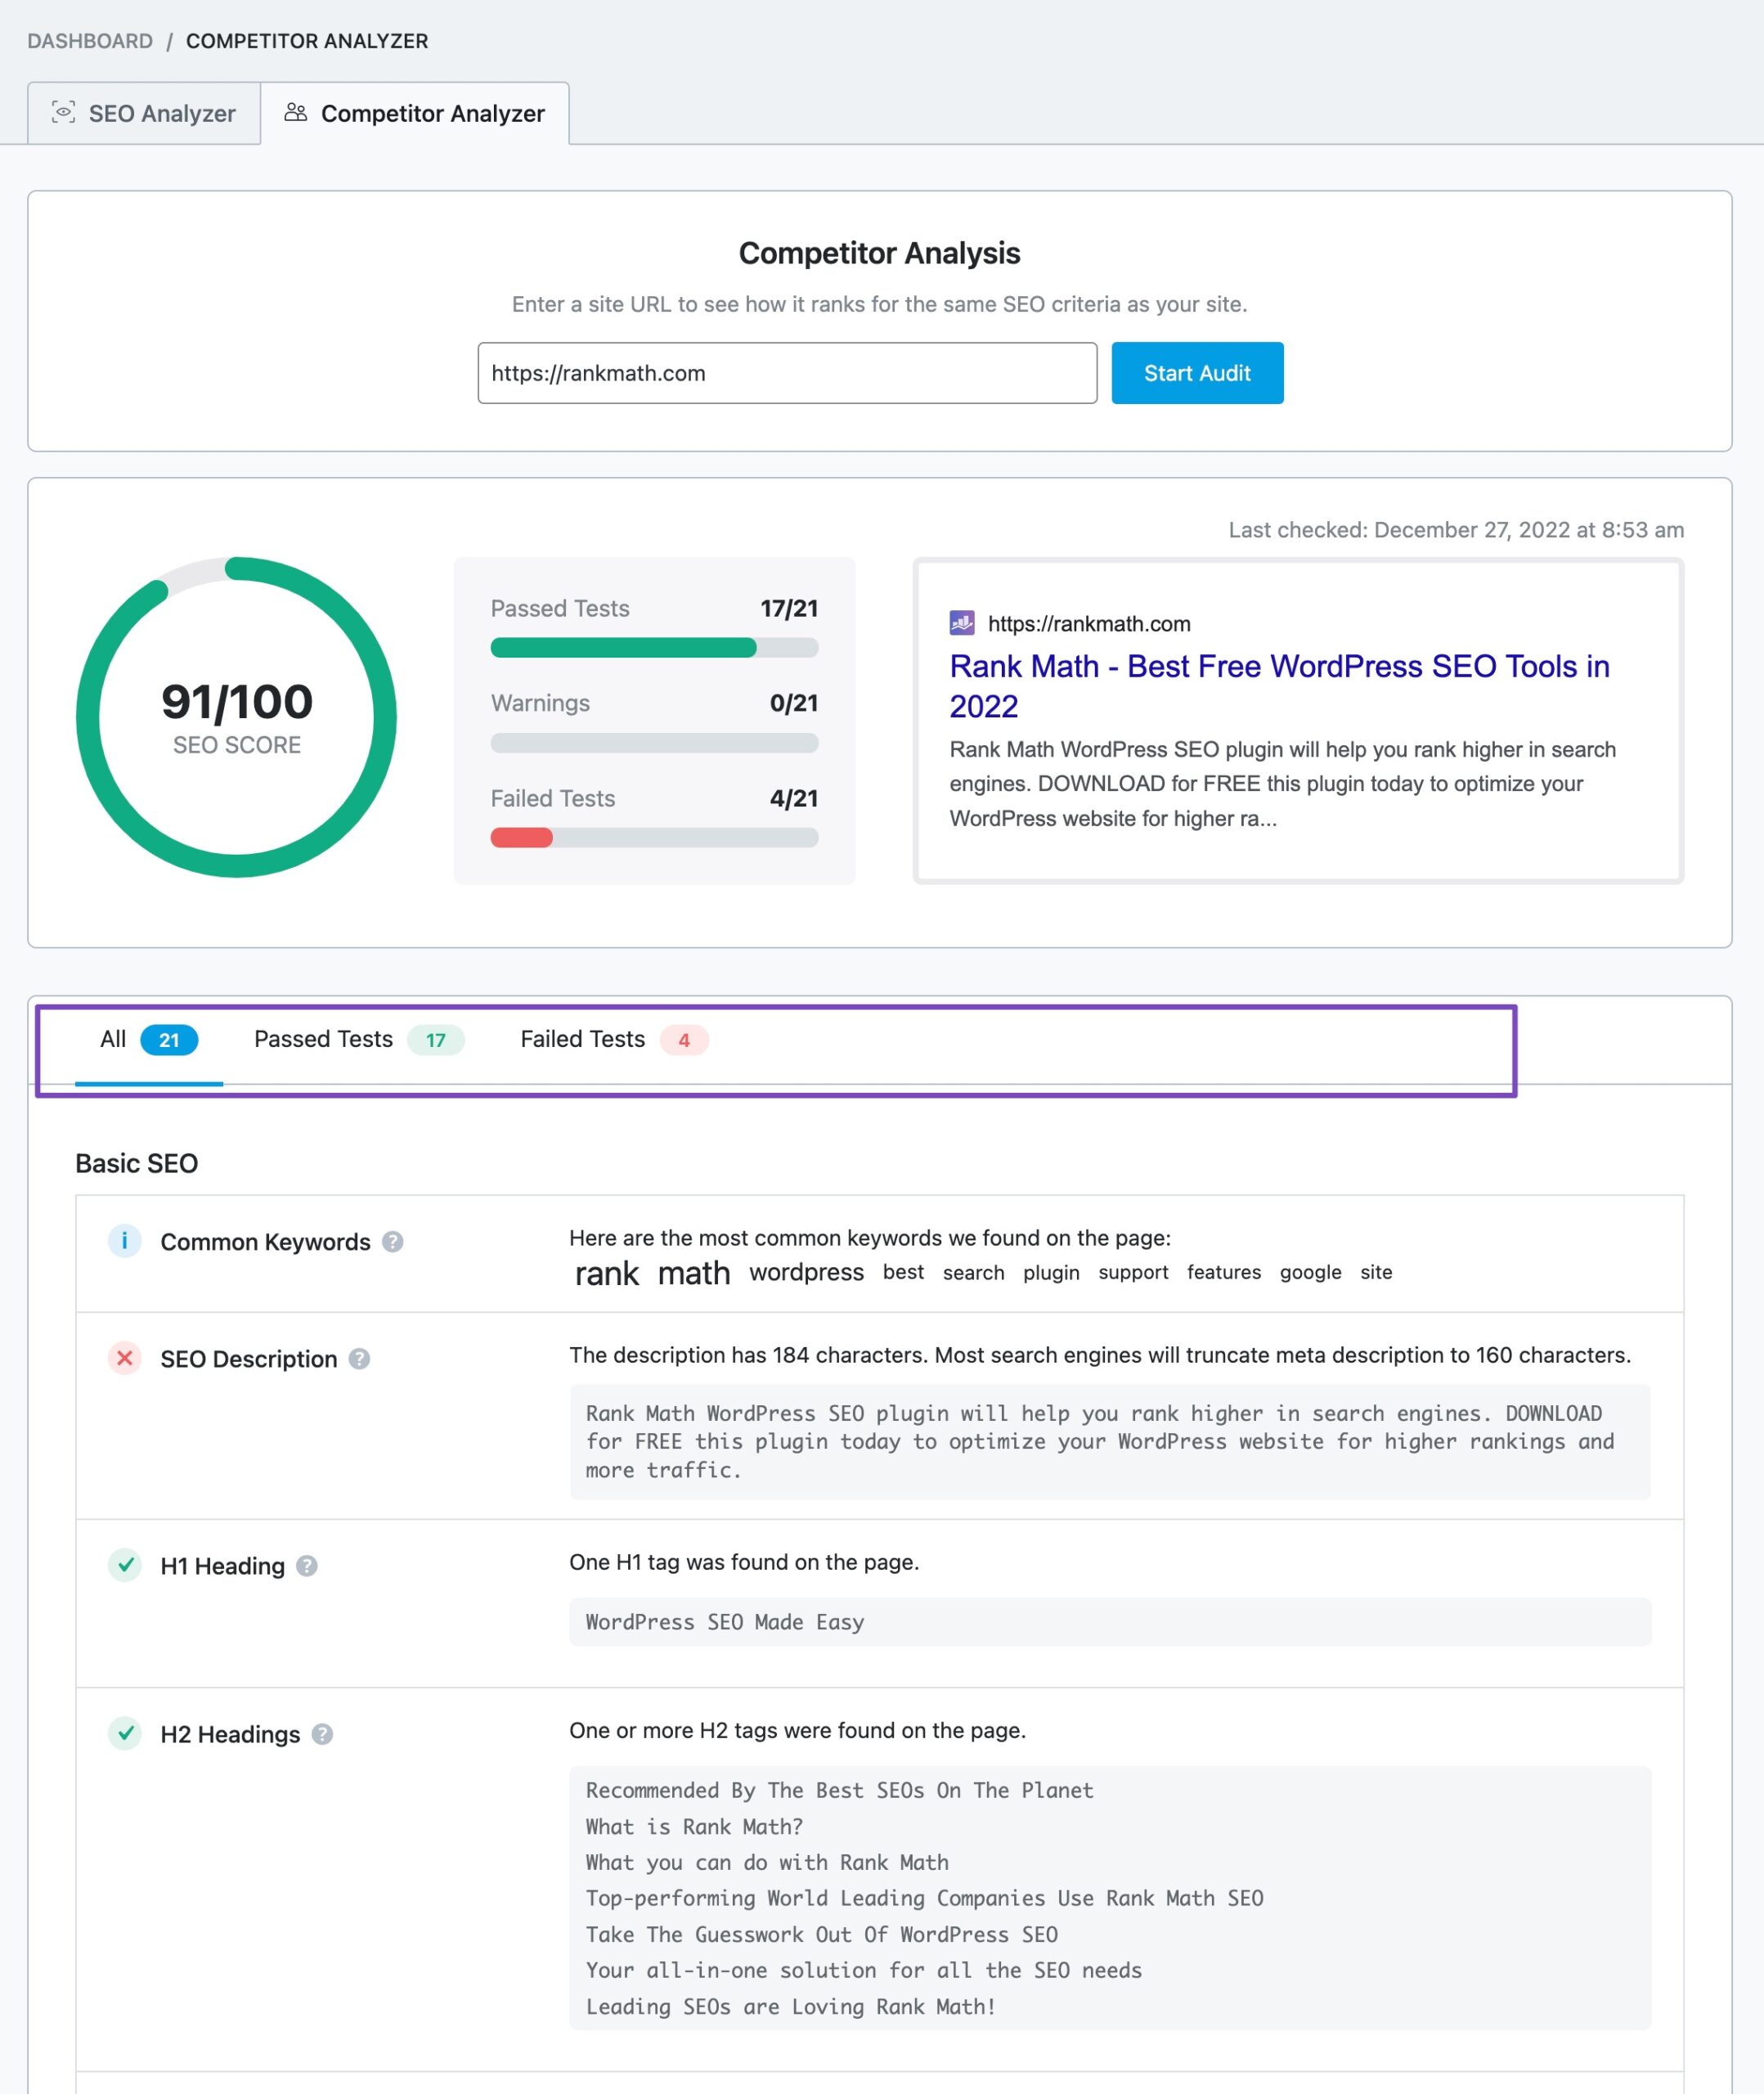
Task: Click the 'support' common keyword
Action: (1133, 1272)
